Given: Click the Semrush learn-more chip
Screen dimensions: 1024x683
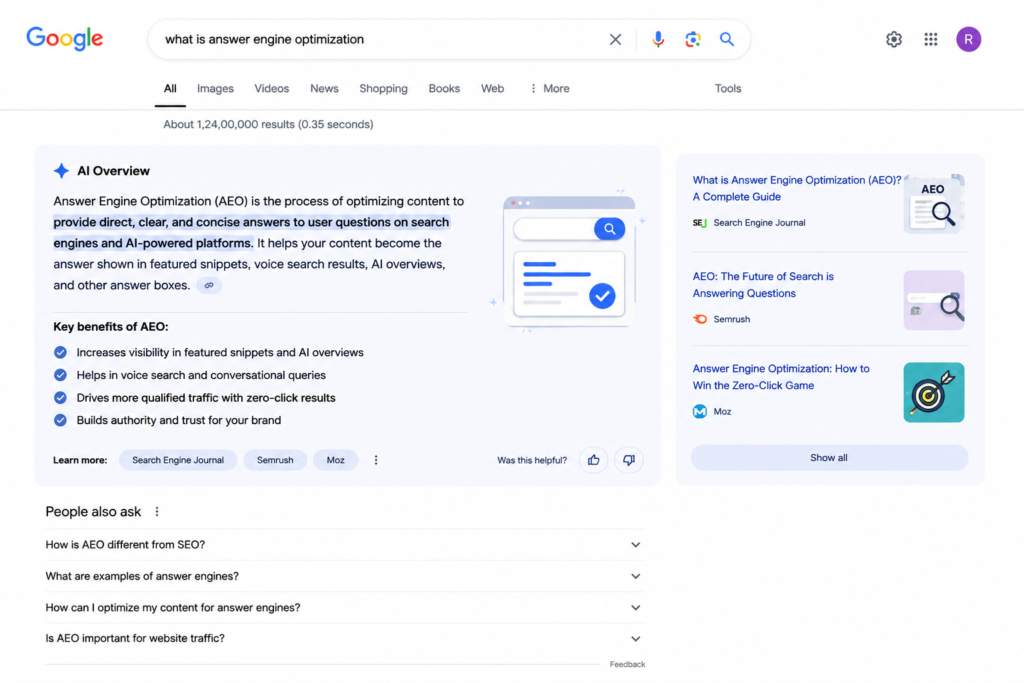Looking at the screenshot, I should pyautogui.click(x=275, y=460).
